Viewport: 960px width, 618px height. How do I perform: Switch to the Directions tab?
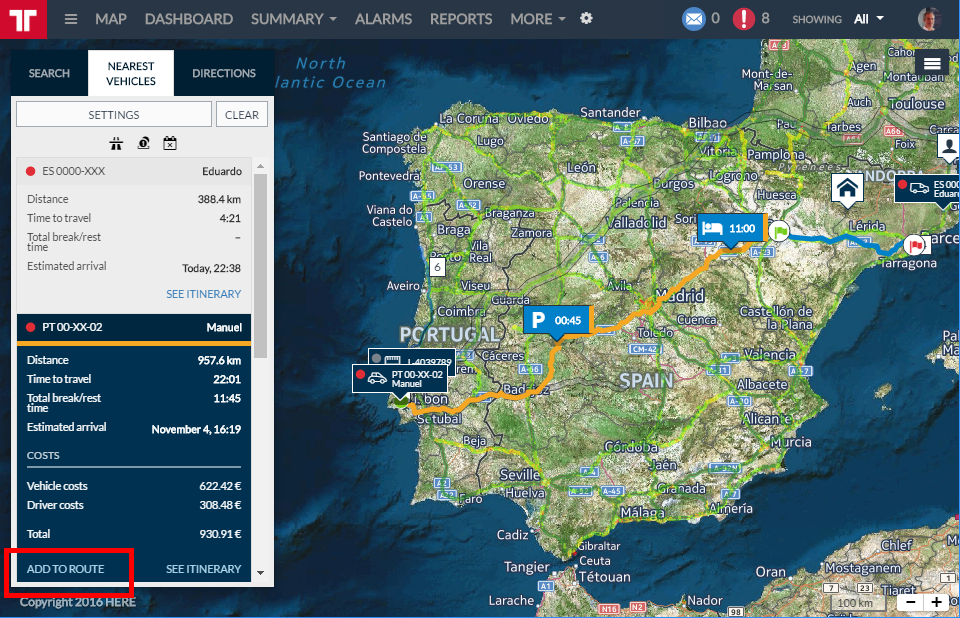click(x=224, y=73)
